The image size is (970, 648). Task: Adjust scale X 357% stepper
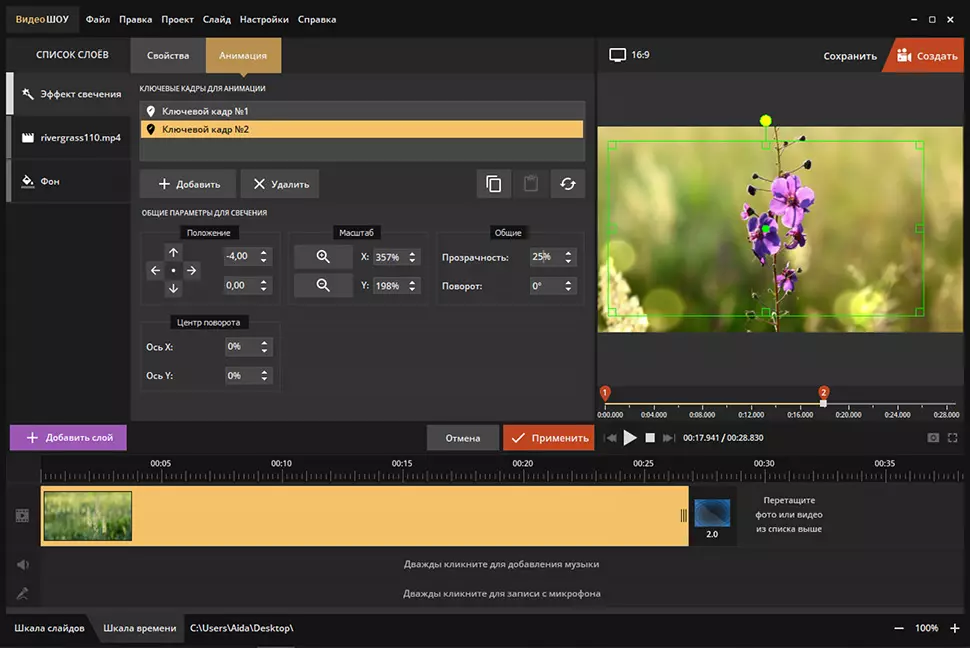click(412, 257)
